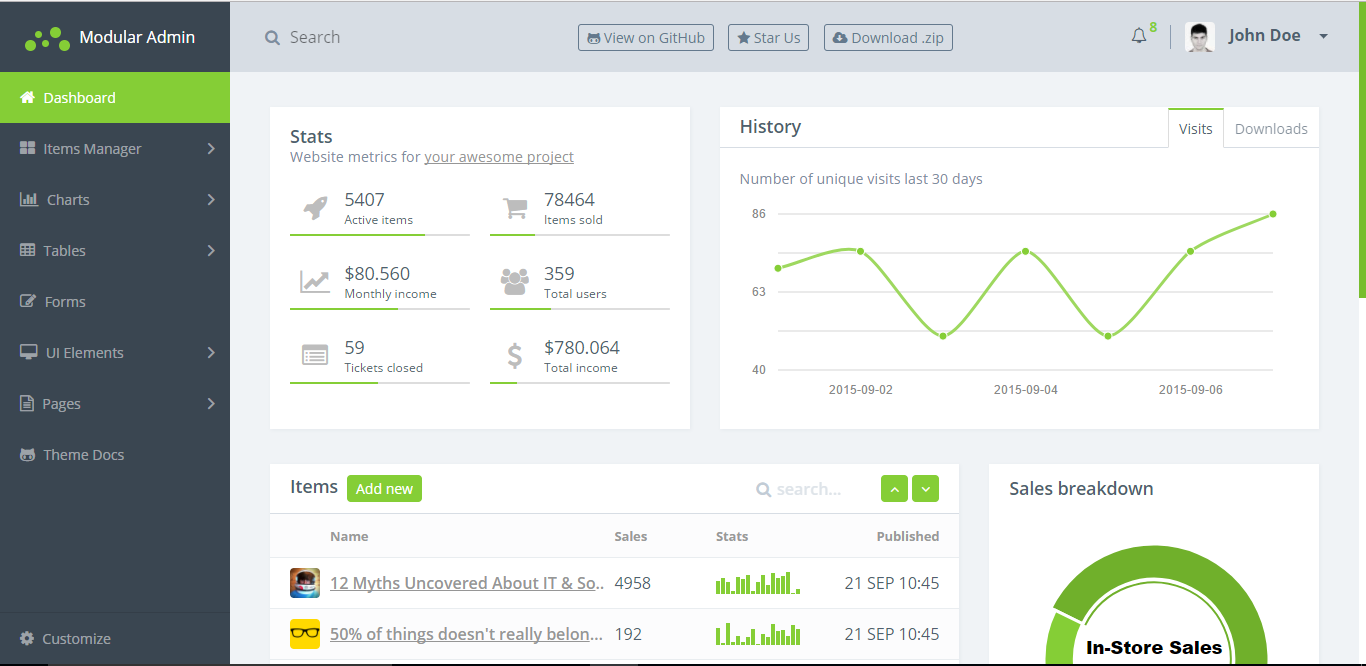Click the Forms pencil icon
1366x666 pixels.
(28, 301)
